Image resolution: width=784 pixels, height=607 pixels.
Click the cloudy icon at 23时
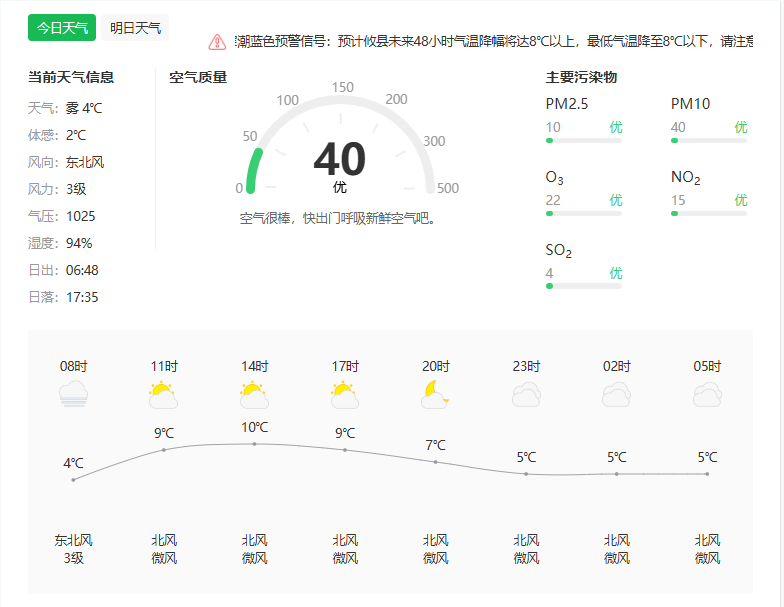pos(526,394)
